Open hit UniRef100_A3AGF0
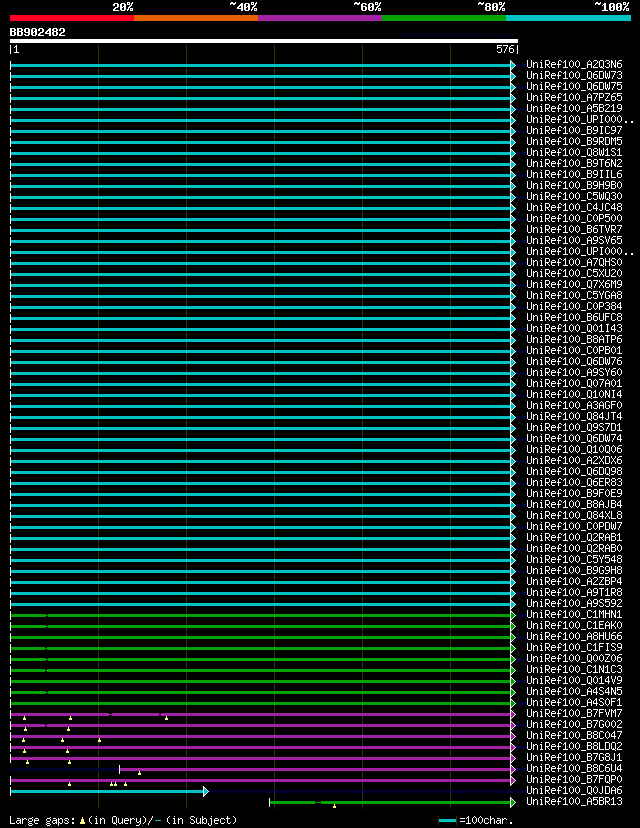 [574, 406]
